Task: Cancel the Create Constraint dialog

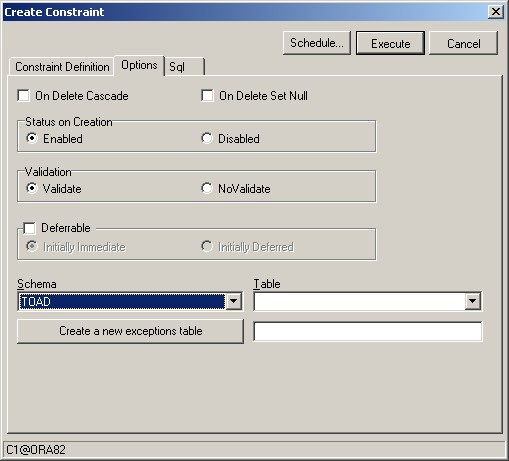Action: click(x=463, y=43)
